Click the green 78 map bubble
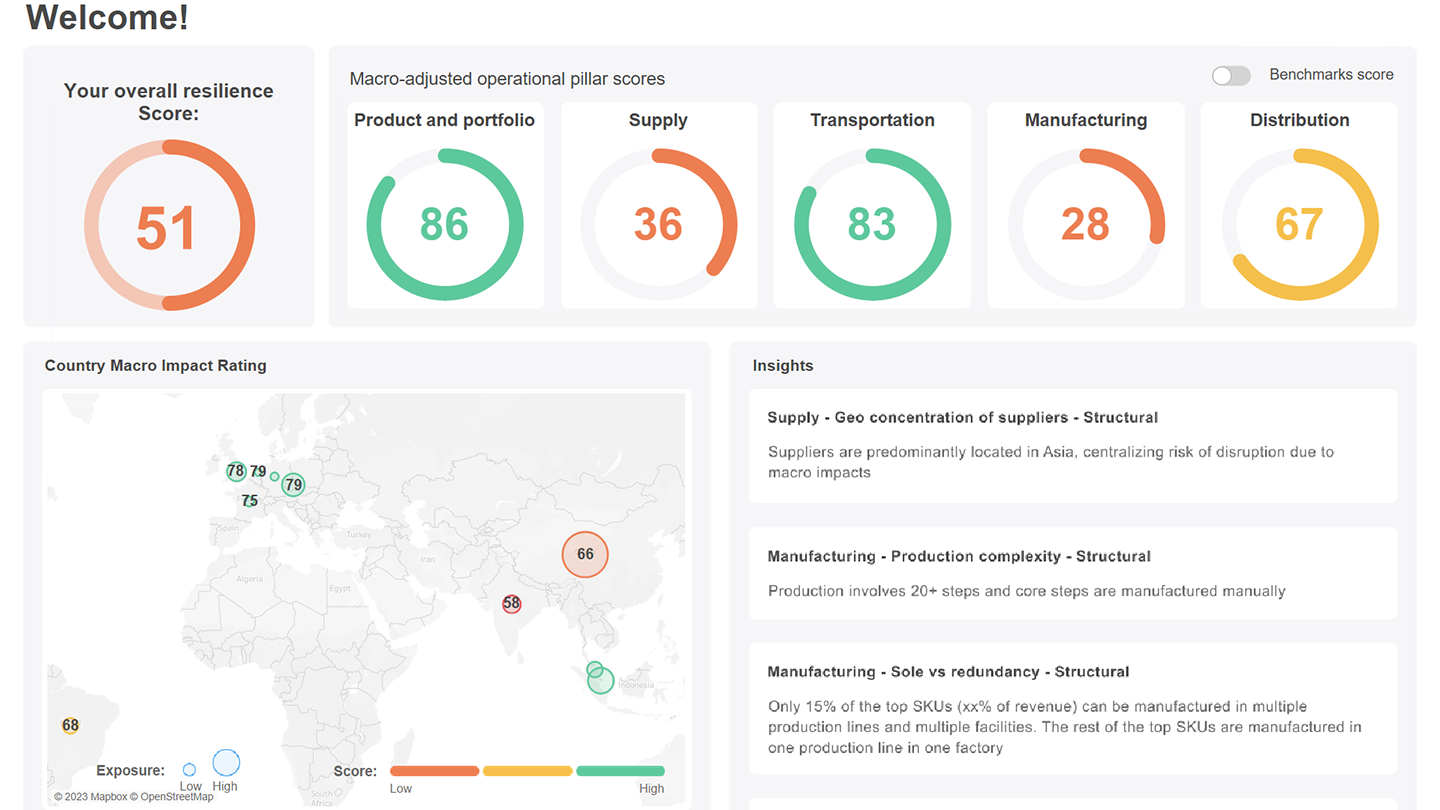 pos(236,471)
